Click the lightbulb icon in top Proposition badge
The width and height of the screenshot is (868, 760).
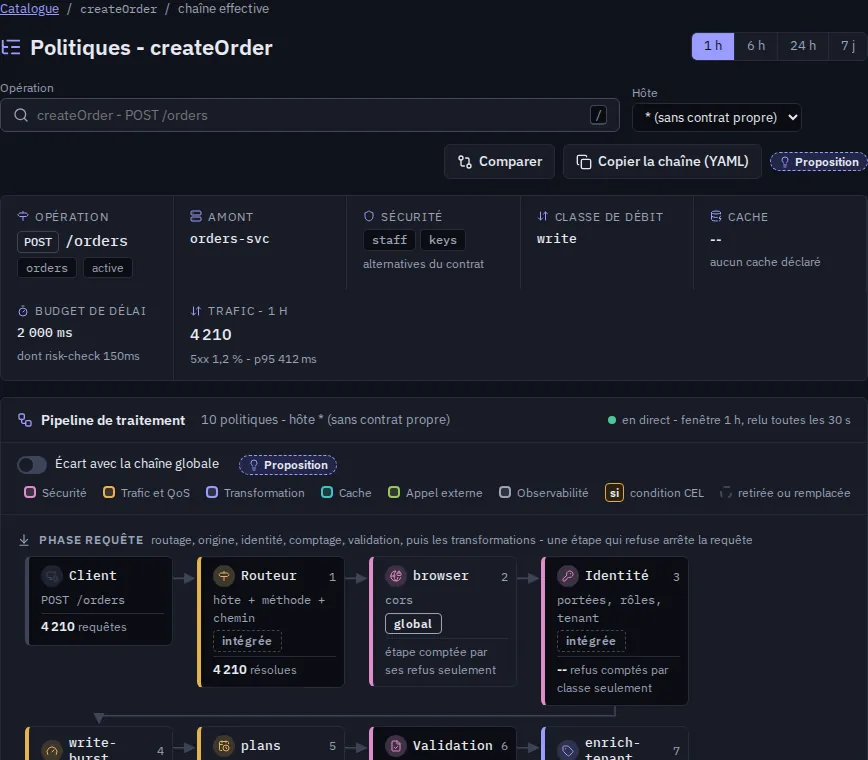click(784, 162)
